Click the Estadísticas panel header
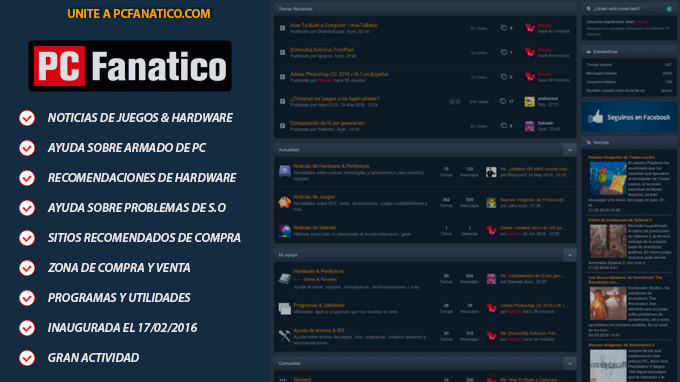The height and width of the screenshot is (382, 680). 629,52
